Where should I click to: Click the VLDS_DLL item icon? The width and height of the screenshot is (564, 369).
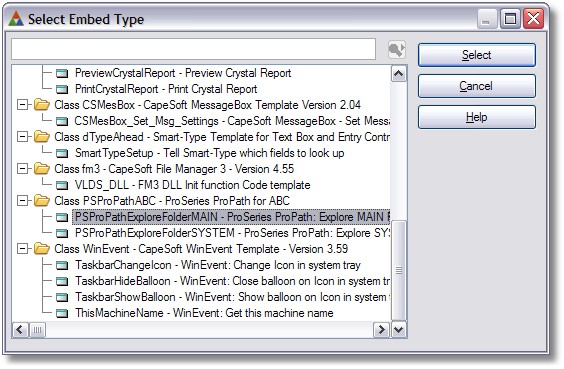point(62,185)
